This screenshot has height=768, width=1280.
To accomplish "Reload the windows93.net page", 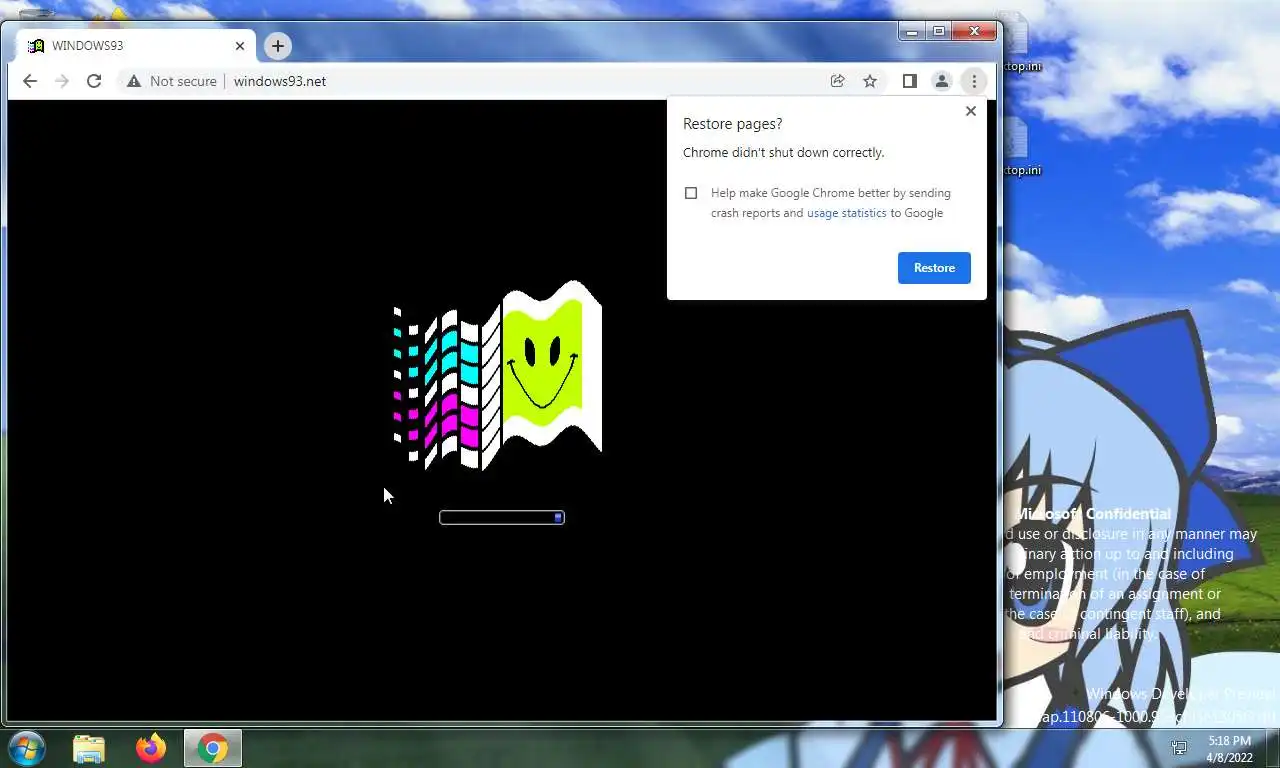I will tap(94, 81).
